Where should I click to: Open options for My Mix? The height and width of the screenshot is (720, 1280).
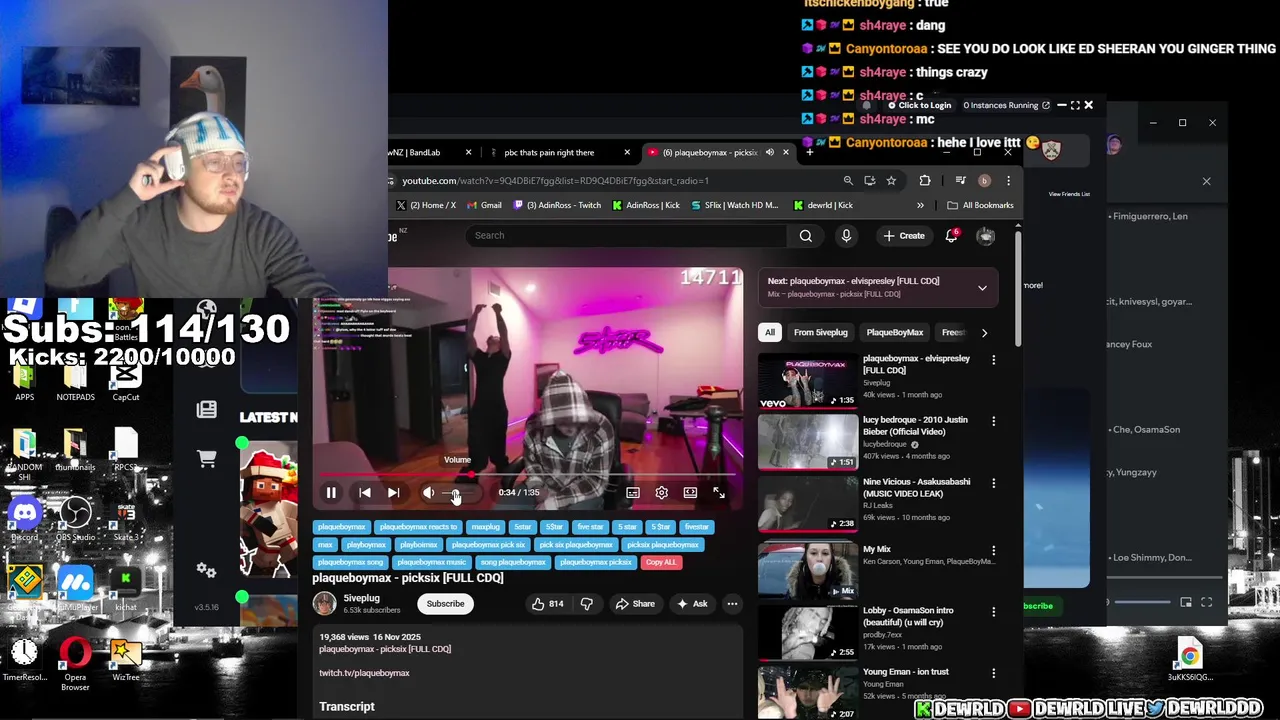pos(993,550)
